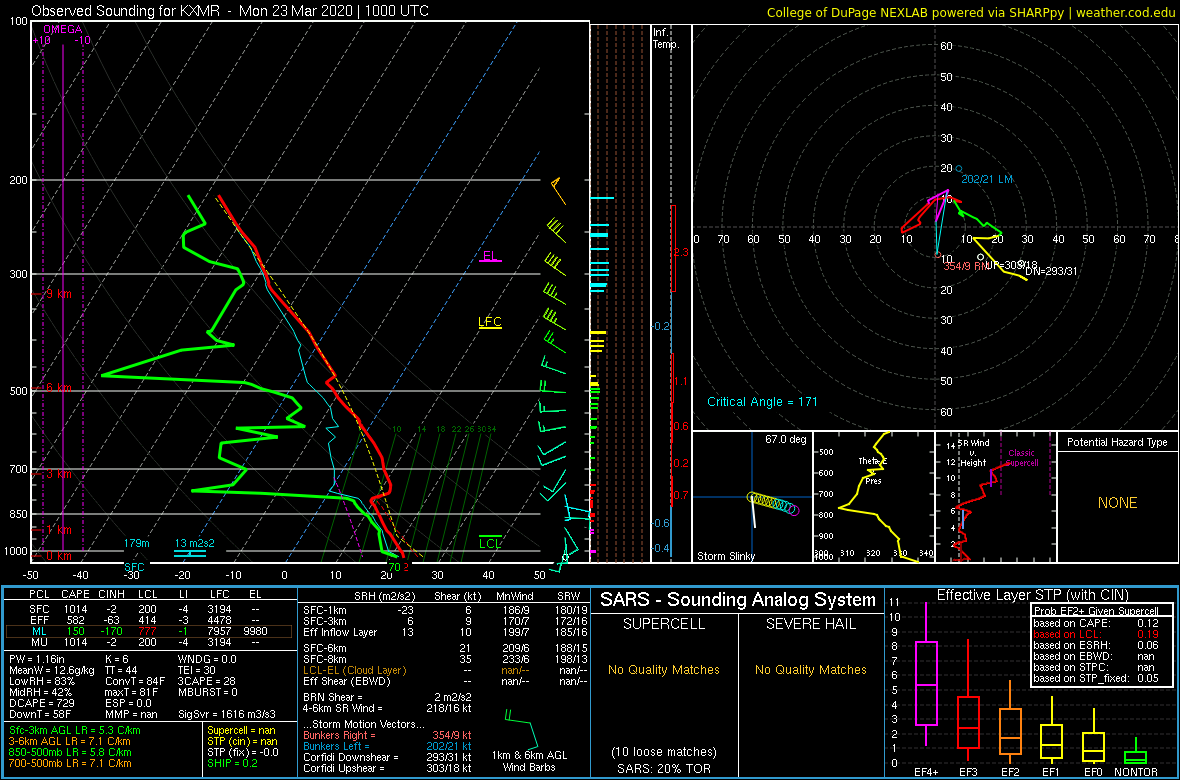Click the 'SARS - Sounding Analog System' heading
The width and height of the screenshot is (1180, 780).
pos(738,600)
